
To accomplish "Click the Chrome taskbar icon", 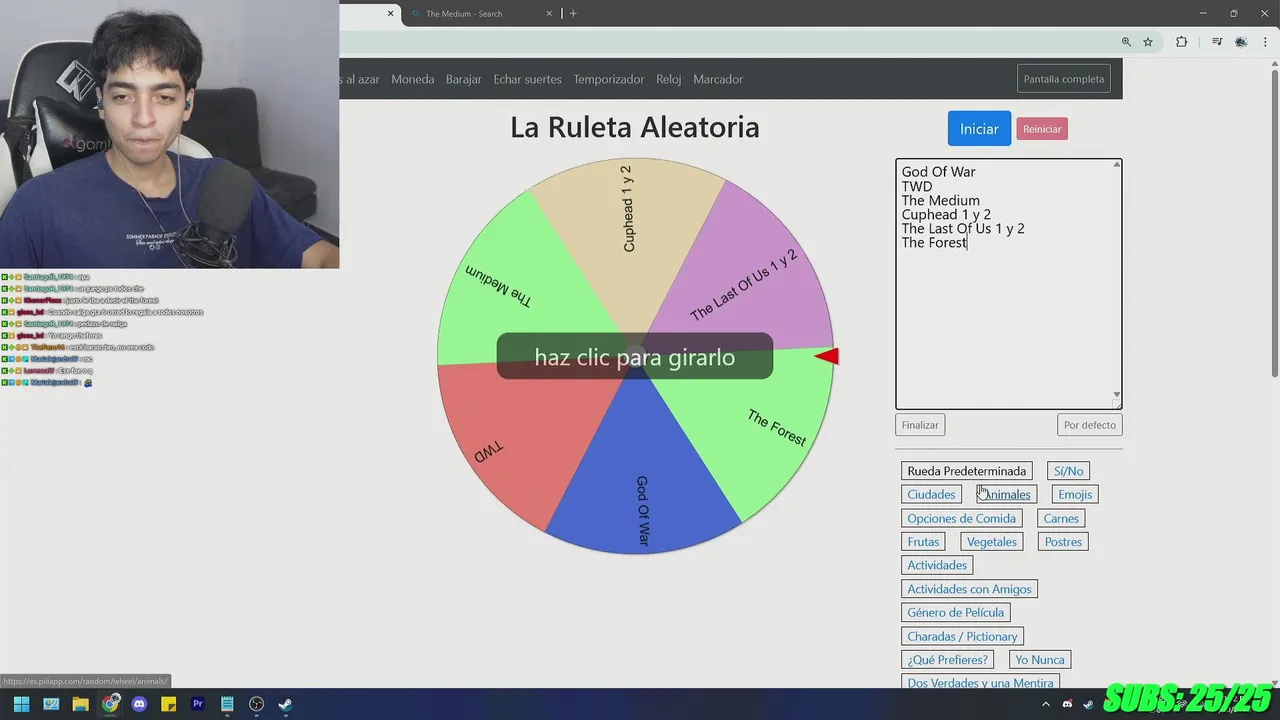I will [110, 704].
